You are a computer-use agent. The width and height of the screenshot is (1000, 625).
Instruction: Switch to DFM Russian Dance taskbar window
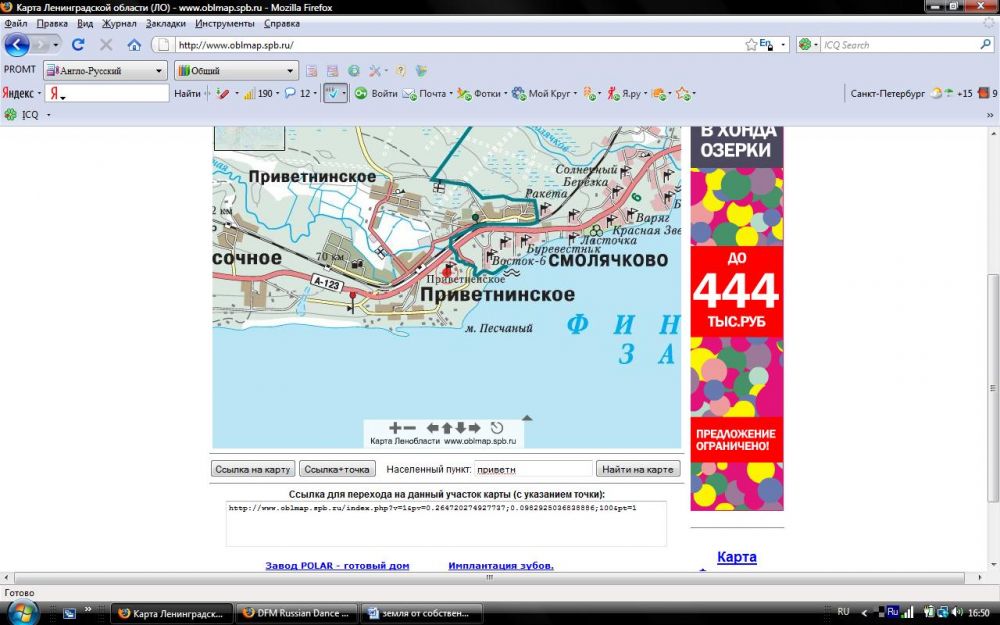tap(297, 613)
